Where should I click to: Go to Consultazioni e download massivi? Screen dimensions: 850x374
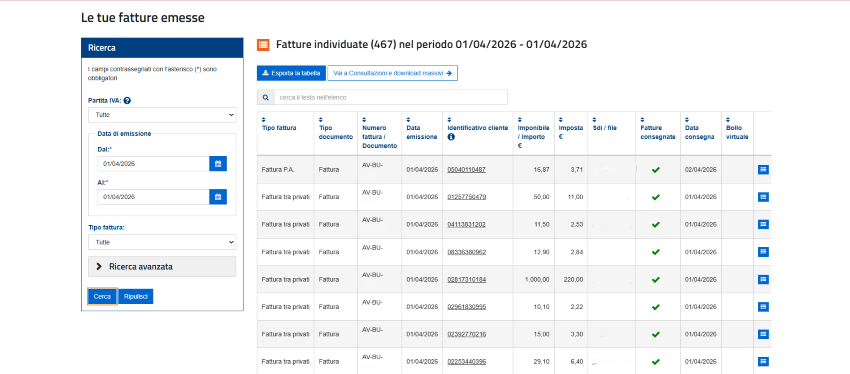coord(392,73)
